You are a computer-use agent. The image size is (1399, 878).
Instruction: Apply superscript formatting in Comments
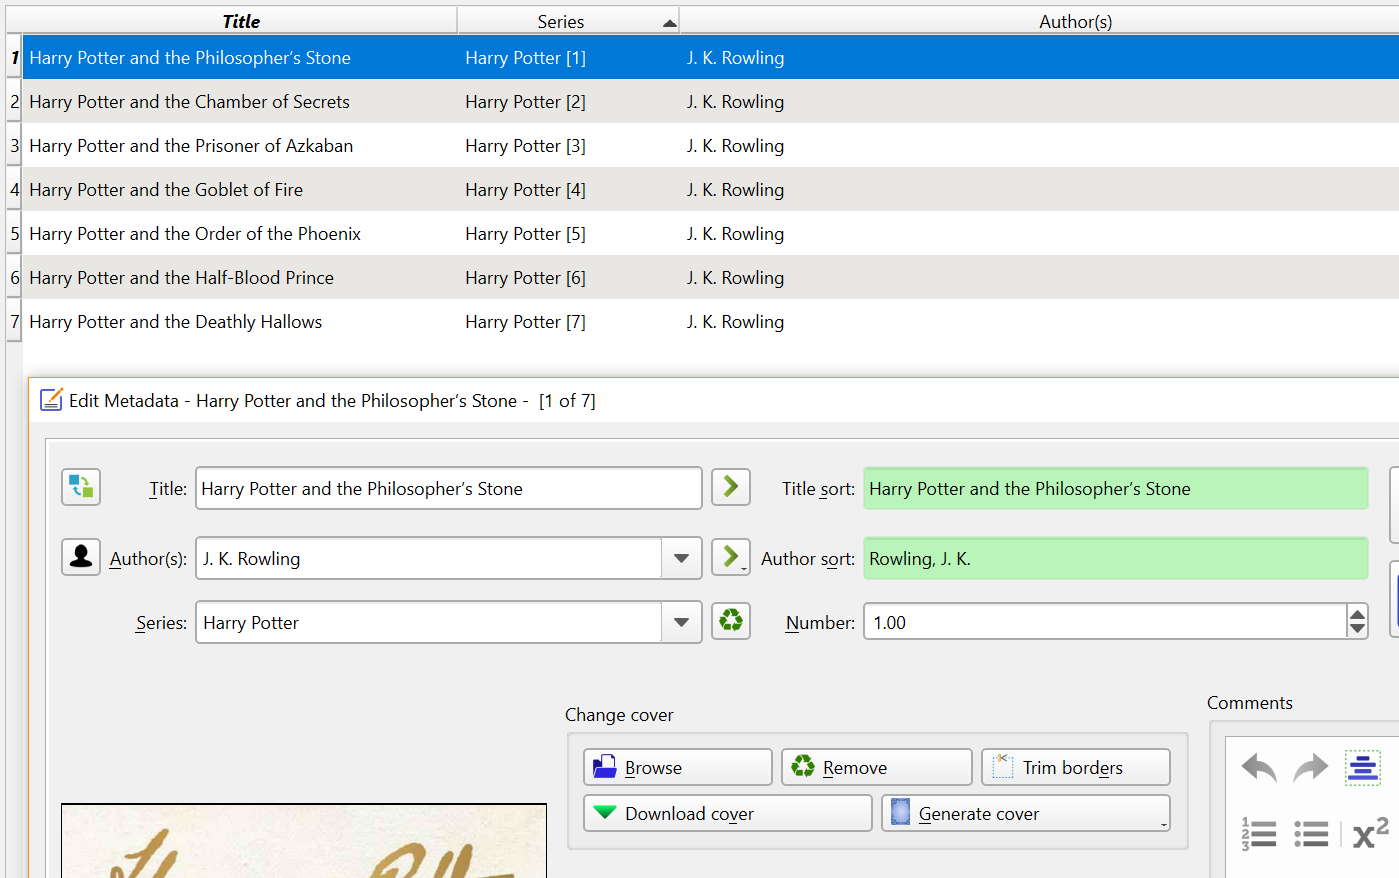[x=1370, y=833]
